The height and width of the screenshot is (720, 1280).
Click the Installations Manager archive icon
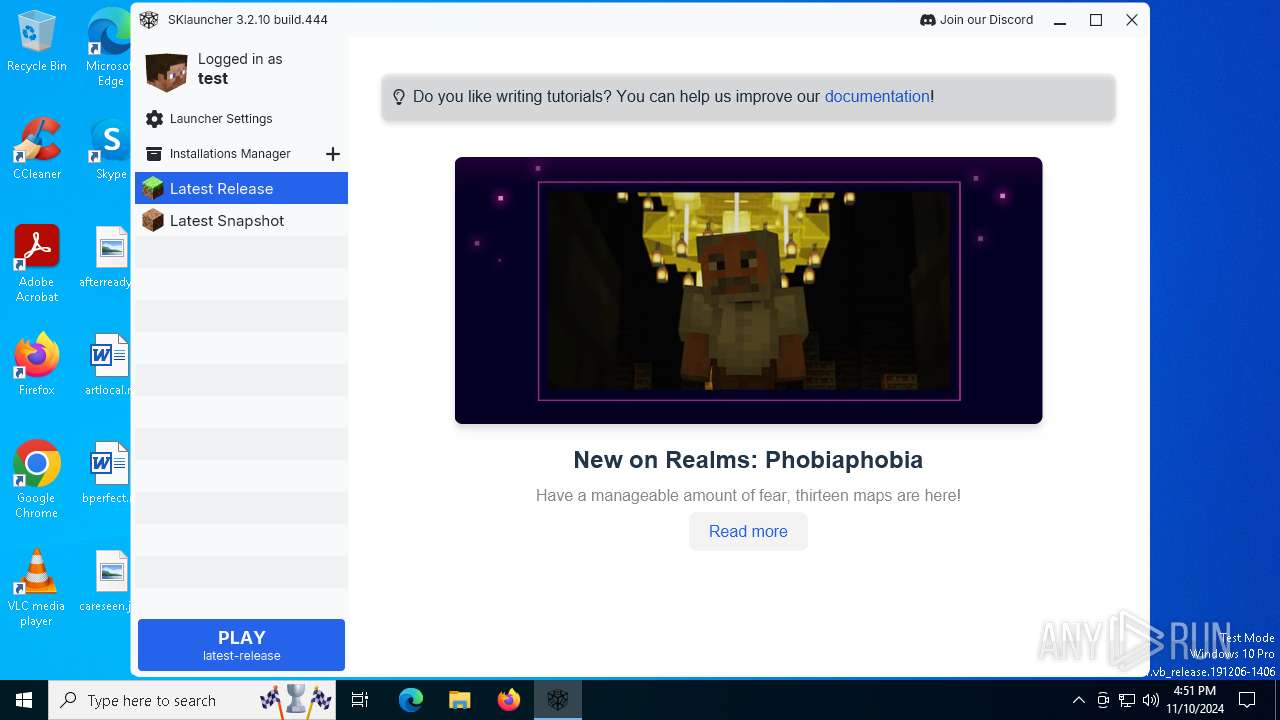tap(154, 154)
